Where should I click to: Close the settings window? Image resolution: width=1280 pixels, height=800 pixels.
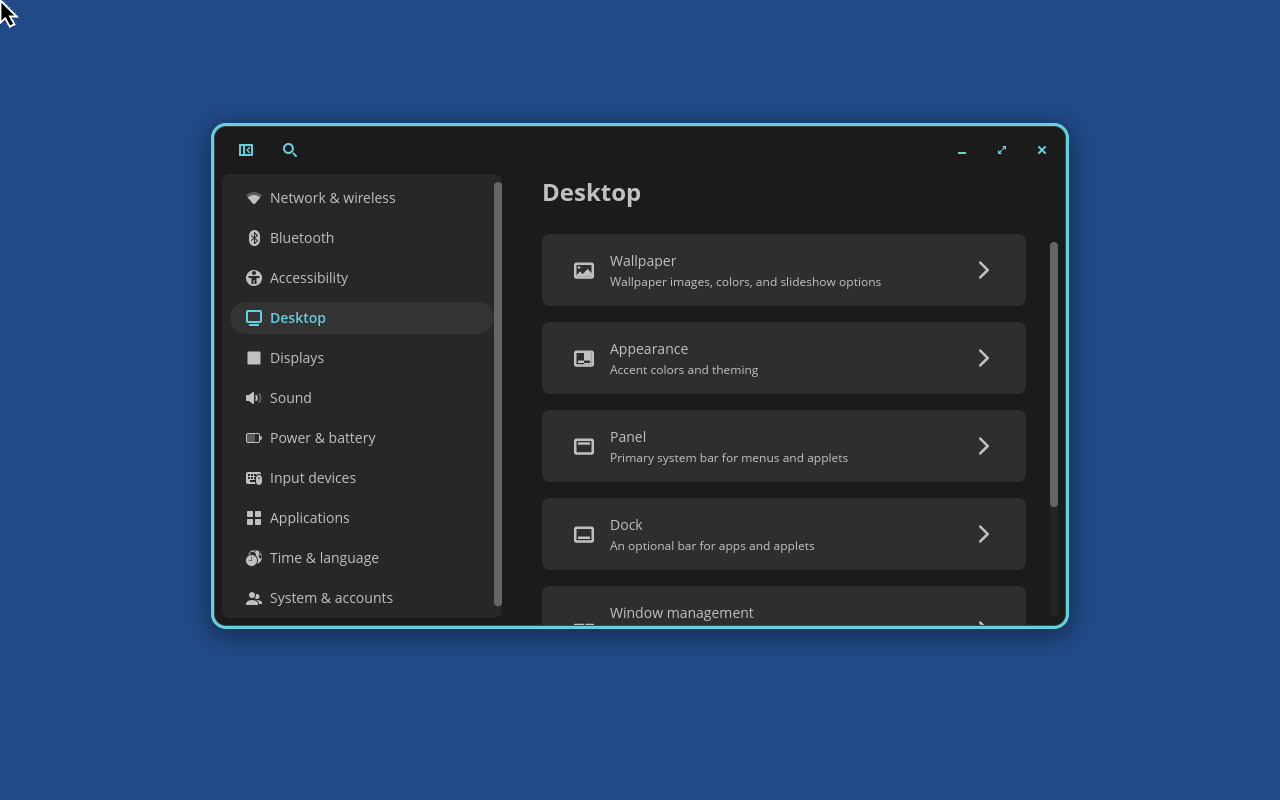pyautogui.click(x=1042, y=150)
